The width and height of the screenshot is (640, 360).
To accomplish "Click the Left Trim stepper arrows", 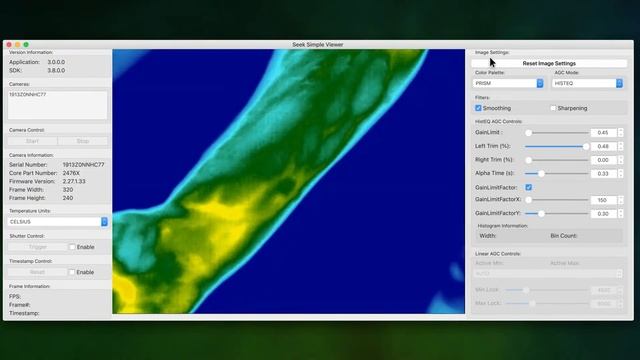I will pos(620,146).
